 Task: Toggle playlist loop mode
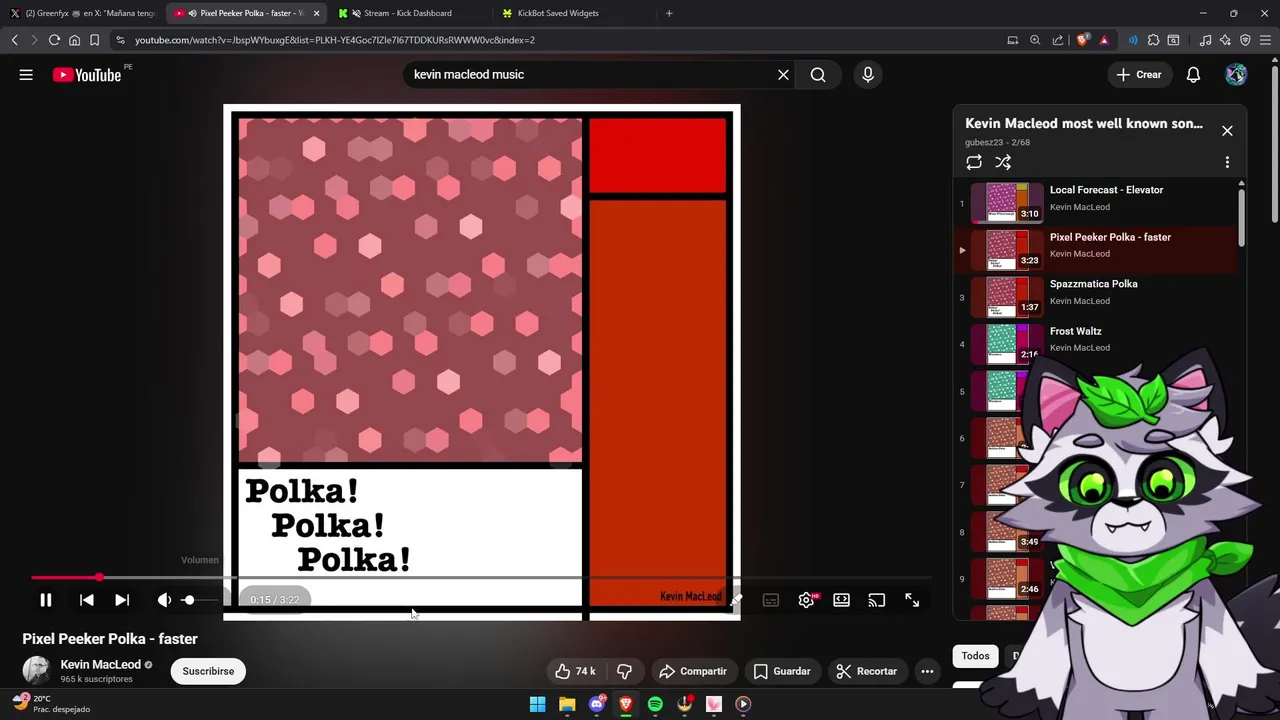[974, 162]
